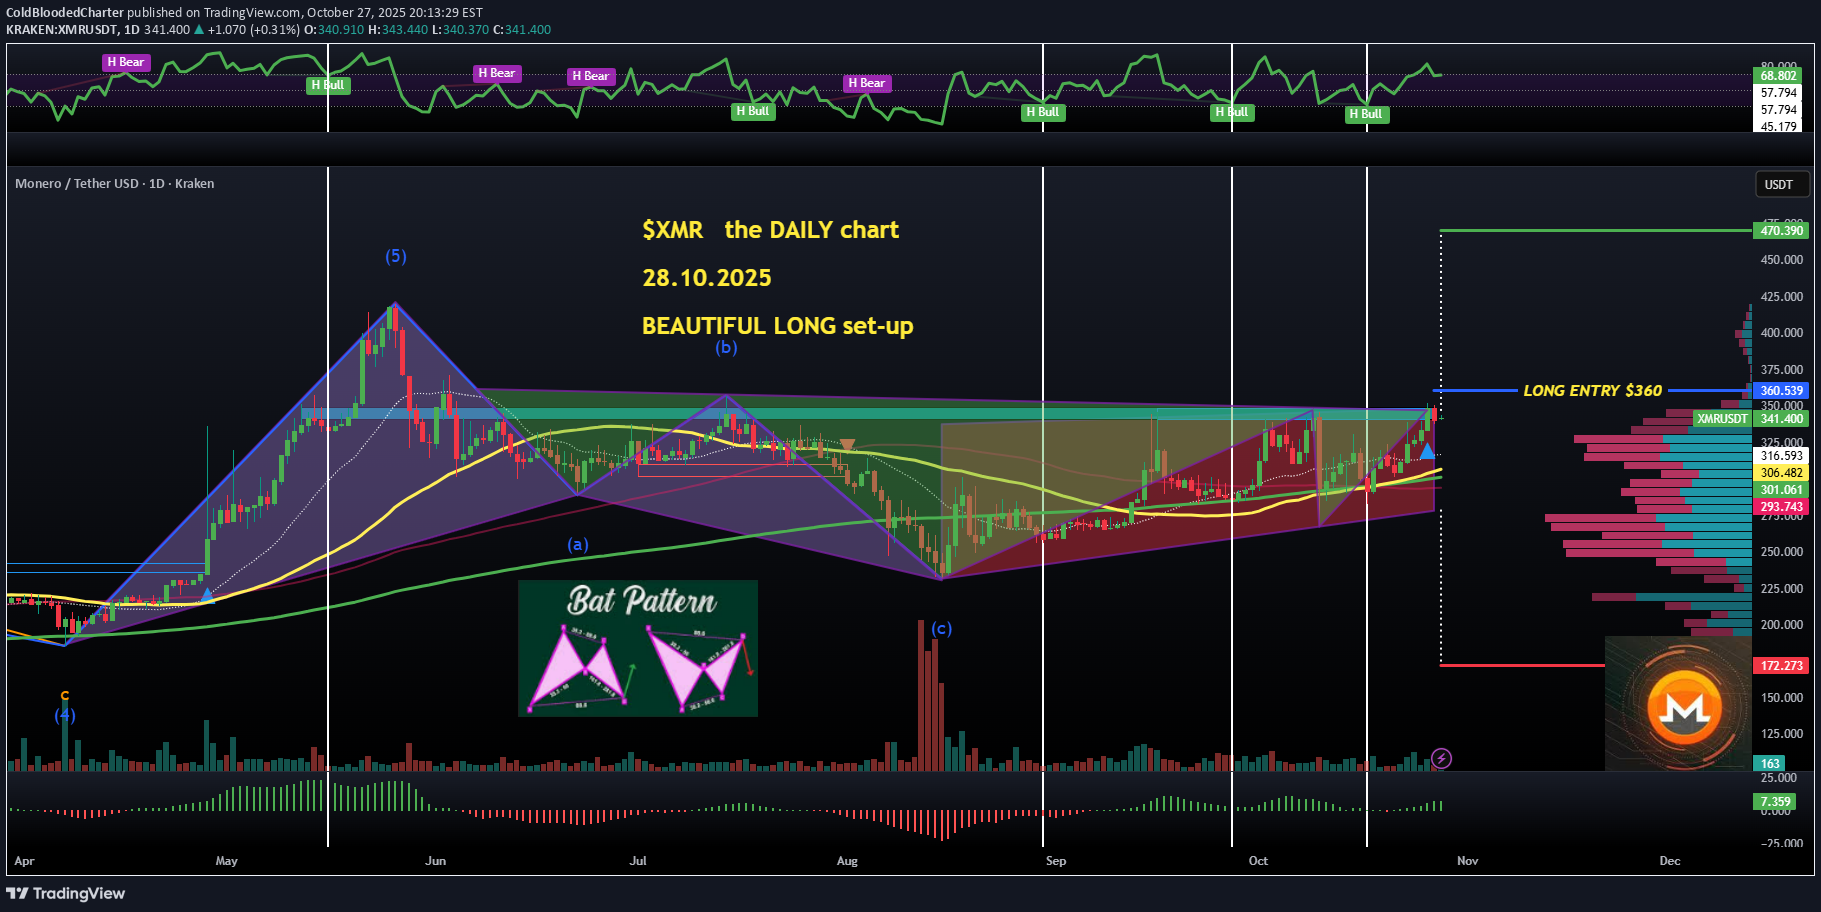Image resolution: width=1821 pixels, height=912 pixels.
Task: Click the LONG ENTRY $360 annotation
Action: (x=1592, y=391)
